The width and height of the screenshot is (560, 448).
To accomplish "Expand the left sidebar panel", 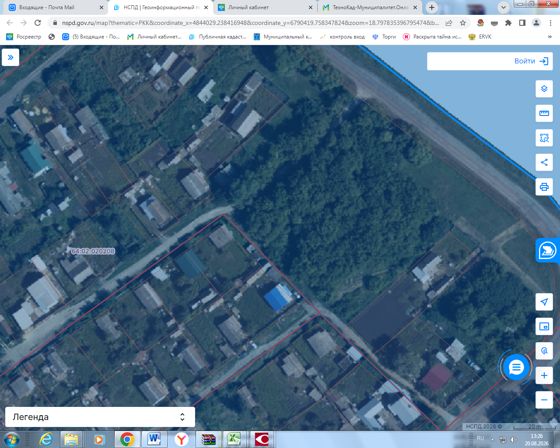I will point(10,57).
